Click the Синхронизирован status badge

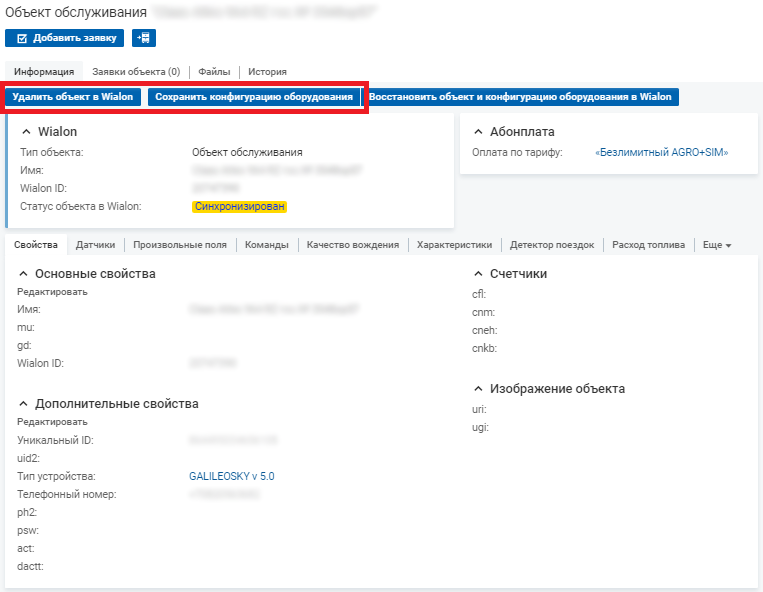(239, 206)
